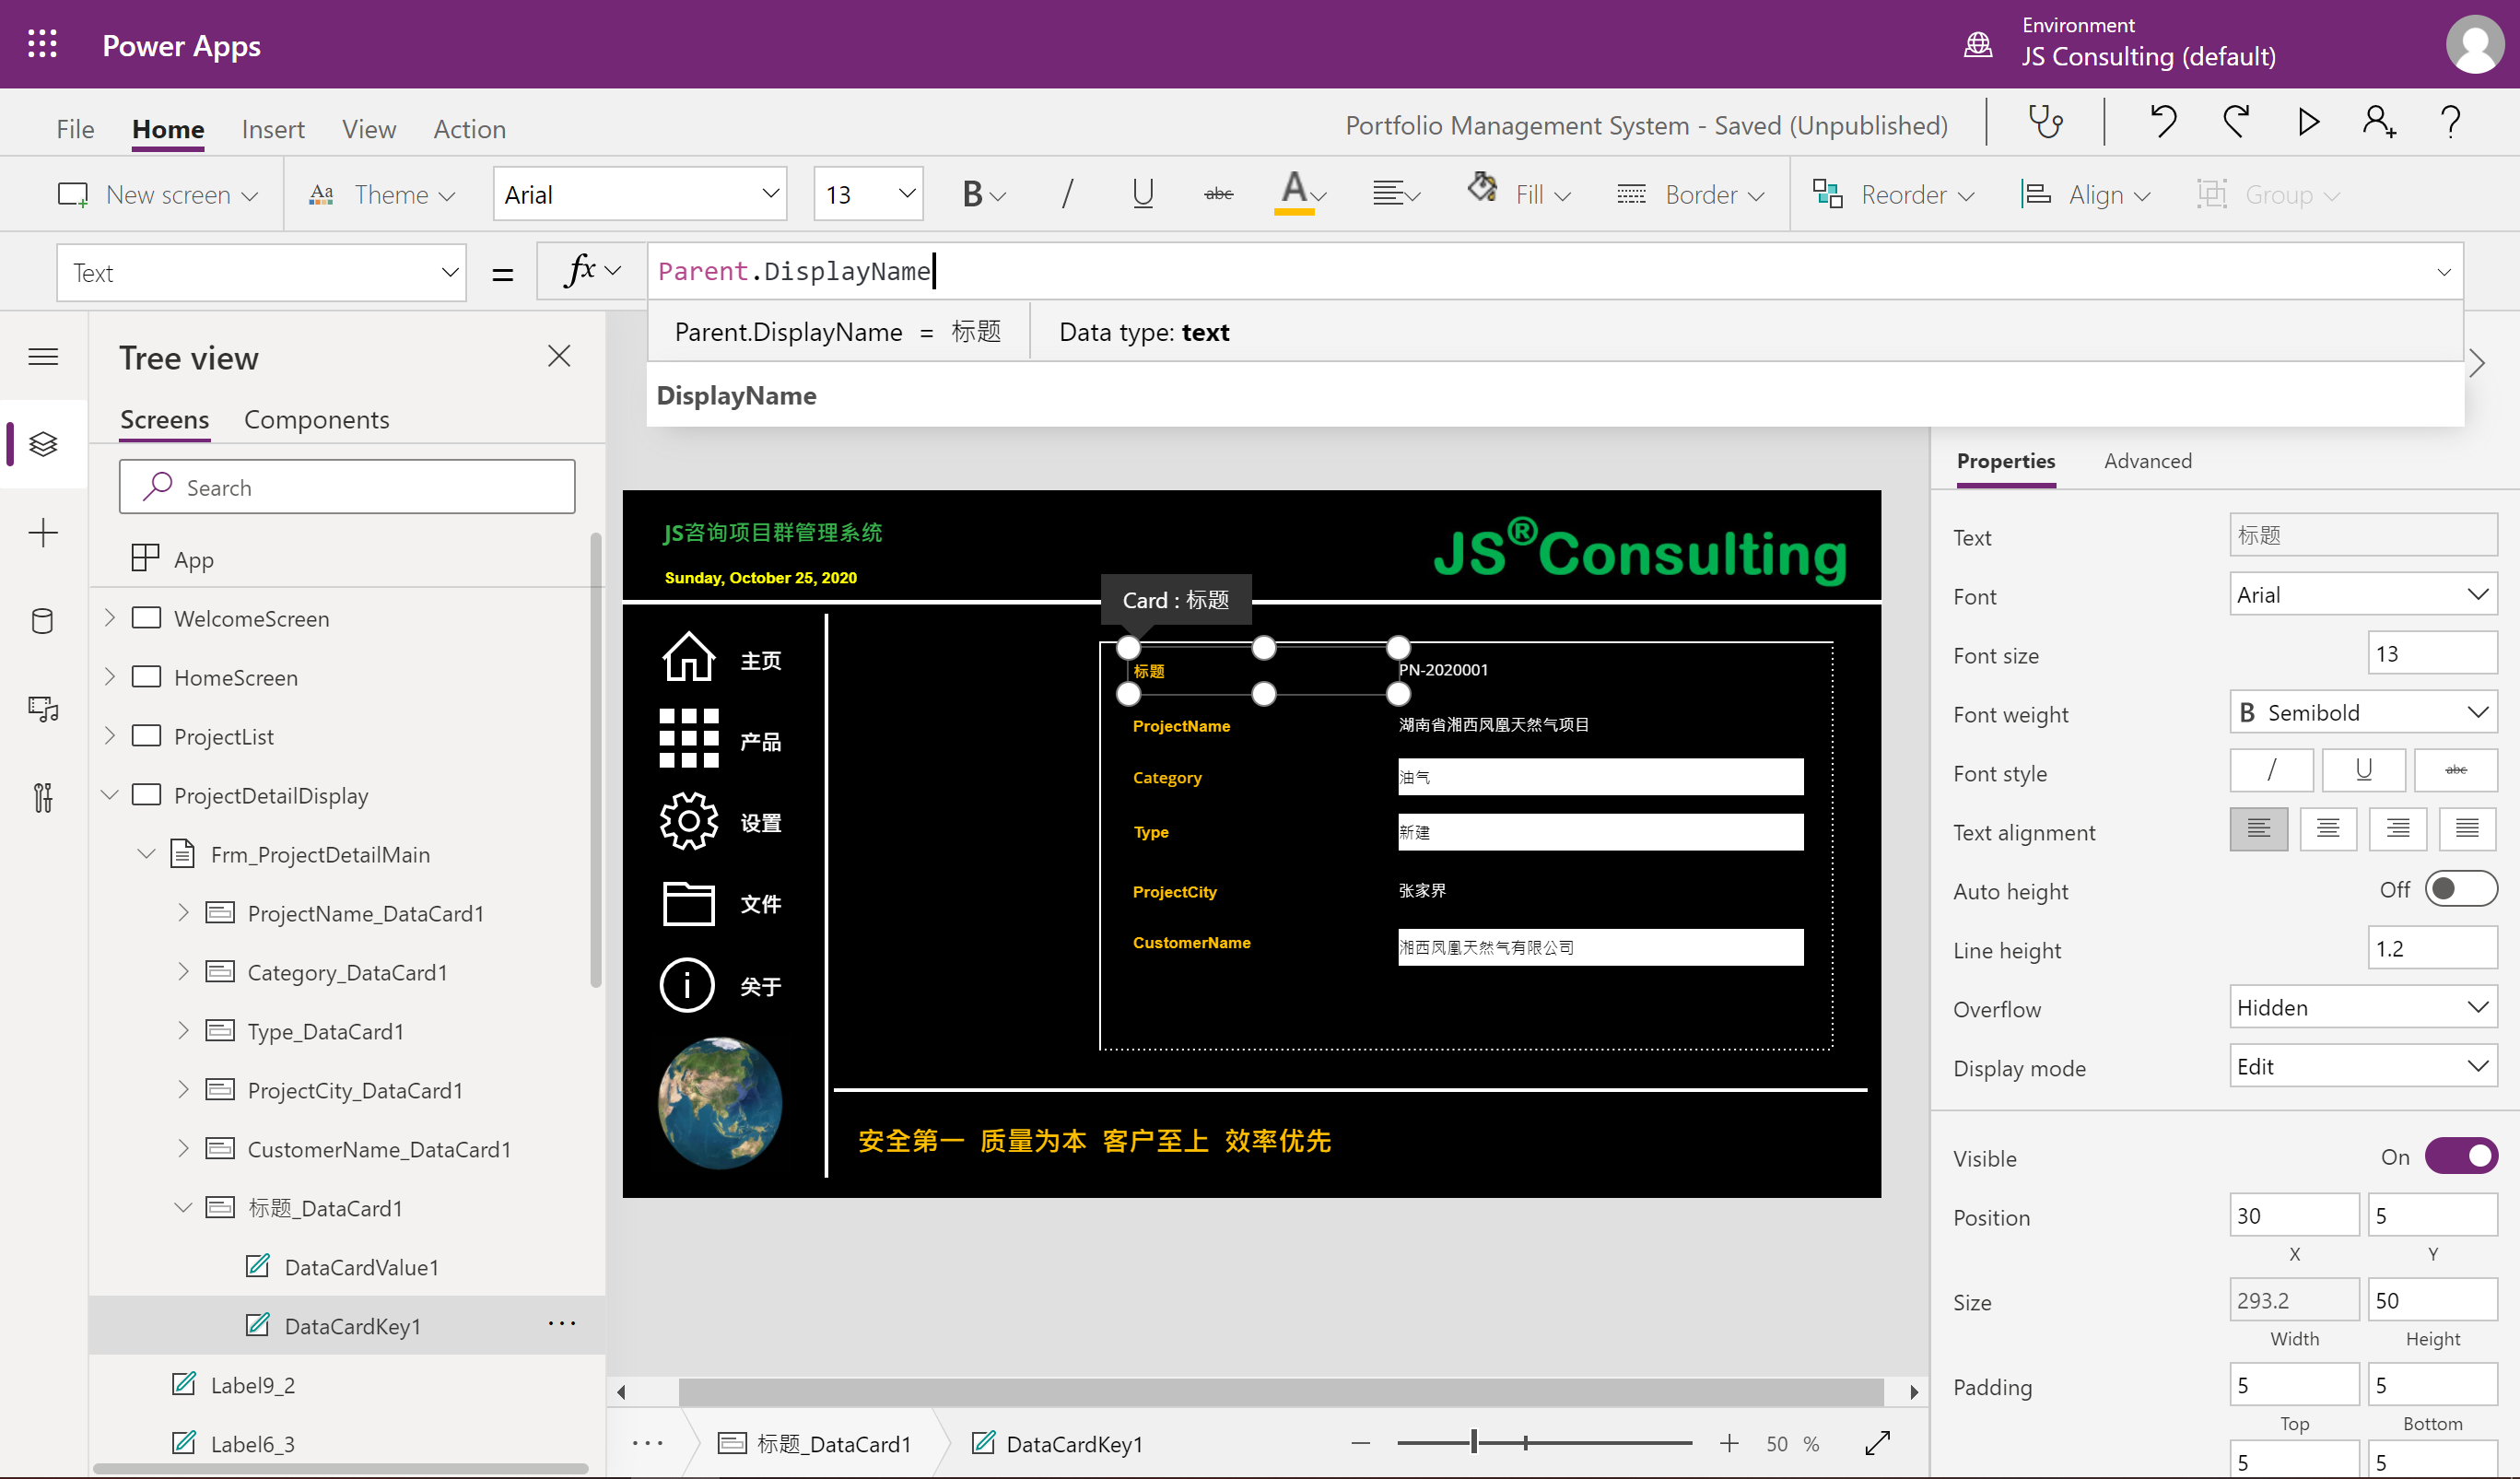This screenshot has width=2520, height=1479.
Task: Expand the WelcomeScreen tree node
Action: [110, 618]
